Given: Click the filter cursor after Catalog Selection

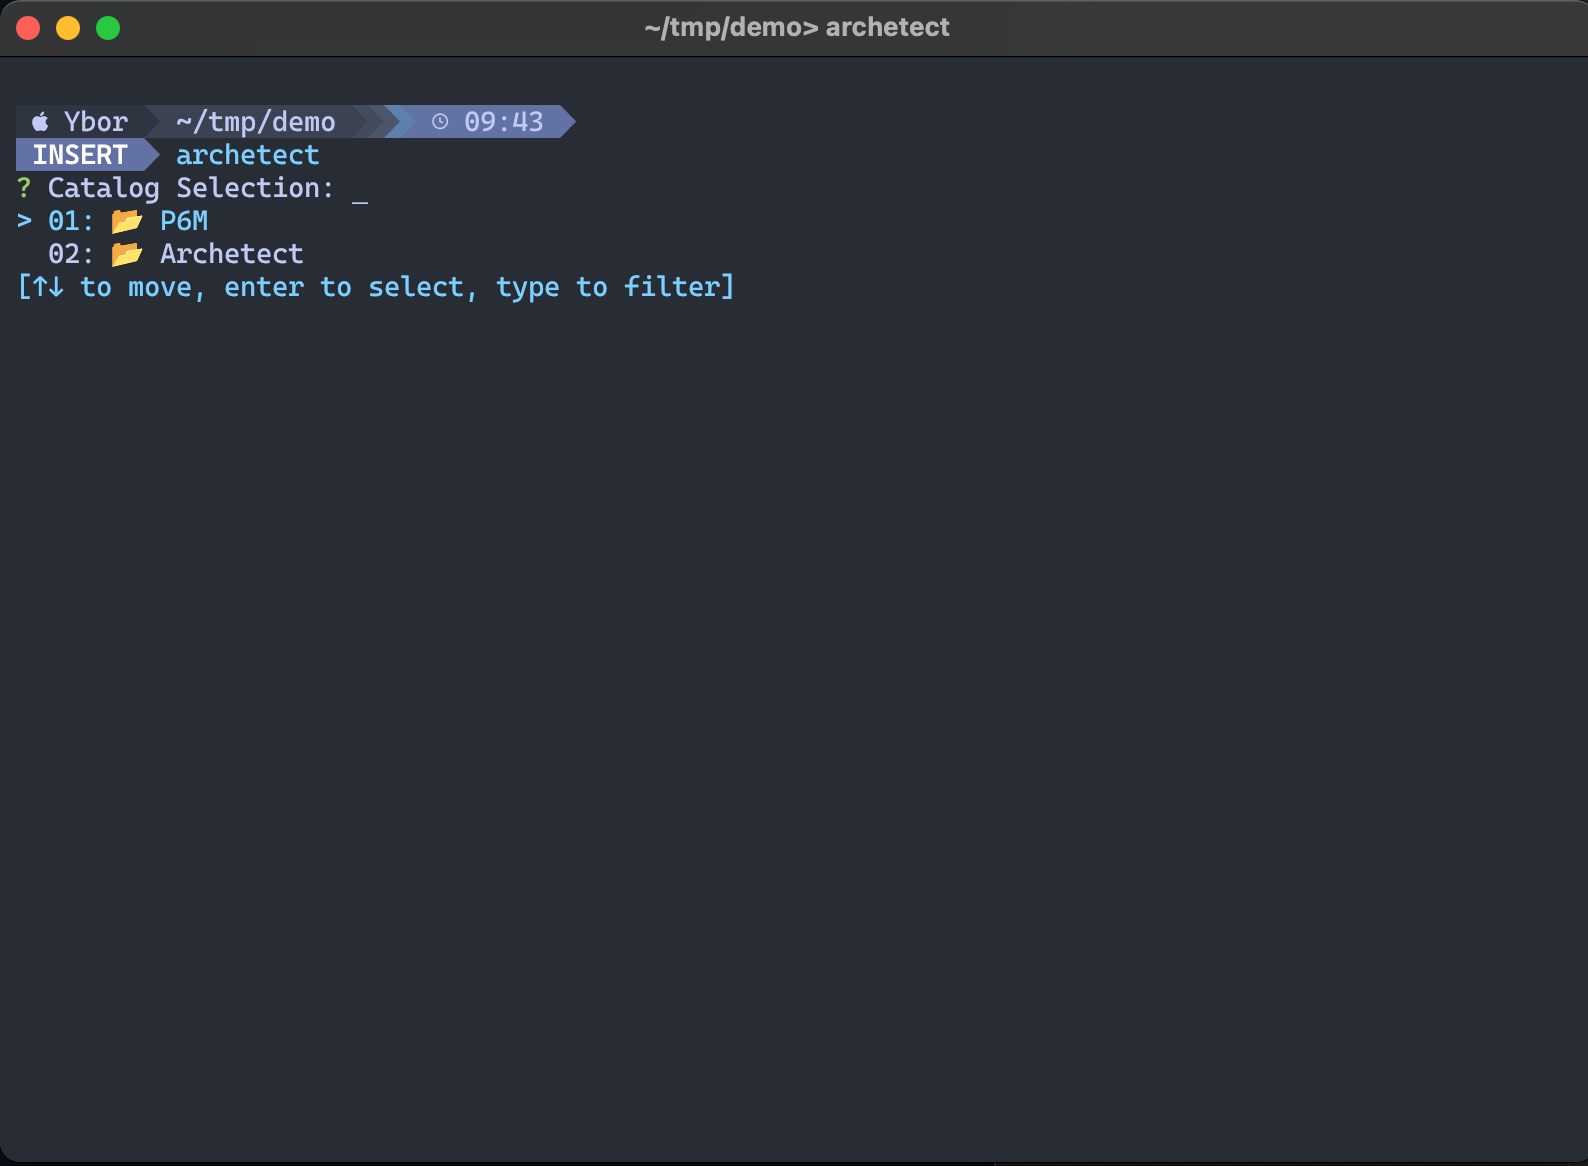Looking at the screenshot, I should click(360, 190).
